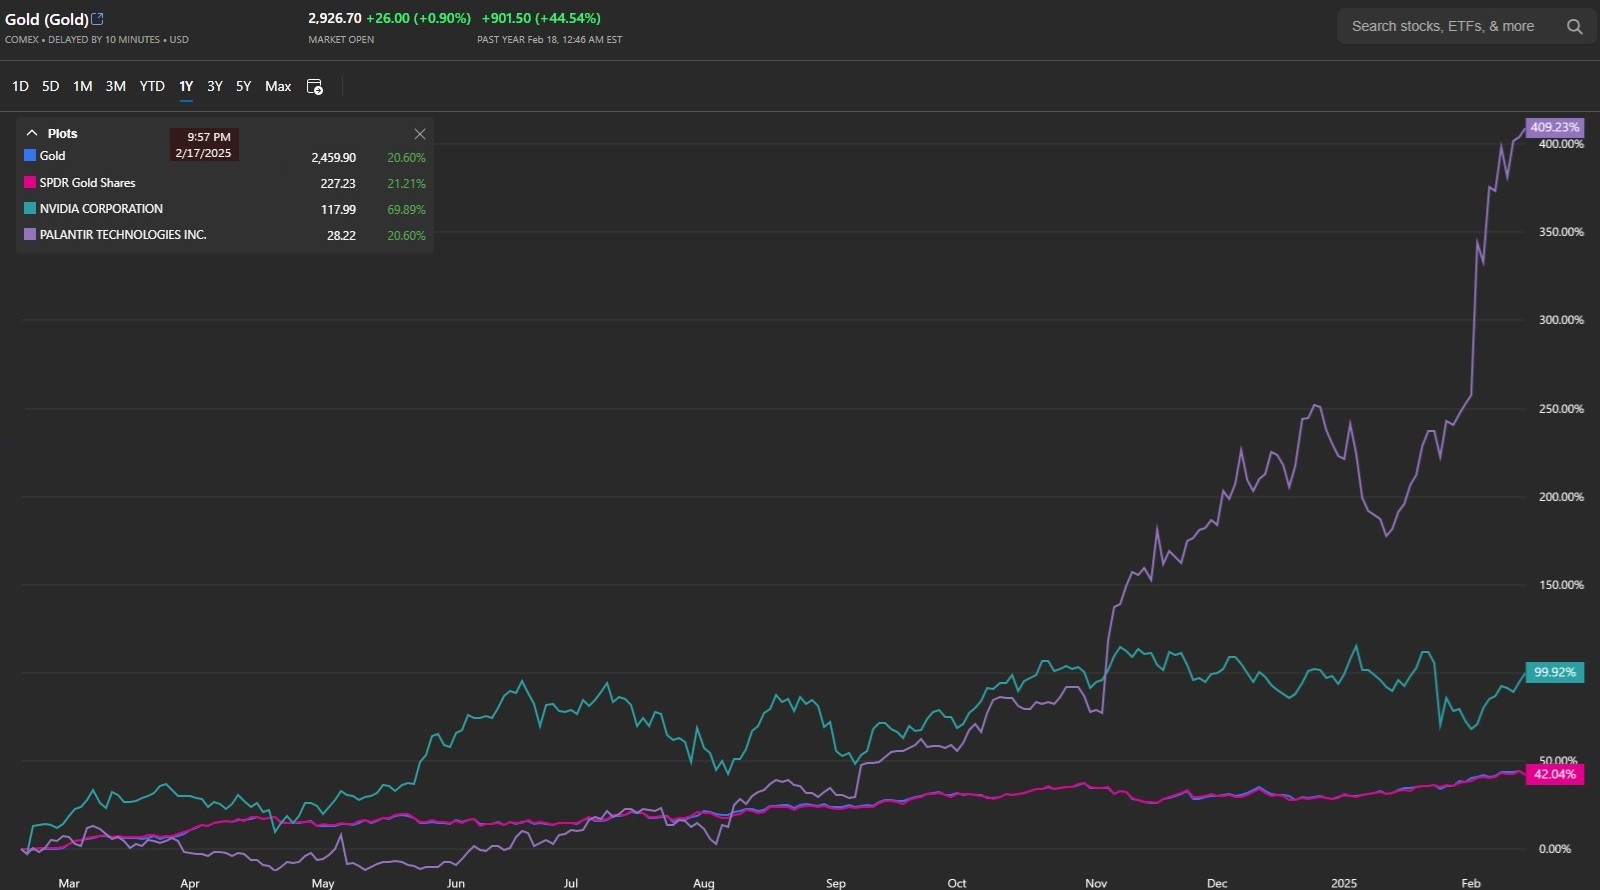Type in the Search stocks, ETFs field
The image size is (1600, 890).
pyautogui.click(x=1442, y=27)
